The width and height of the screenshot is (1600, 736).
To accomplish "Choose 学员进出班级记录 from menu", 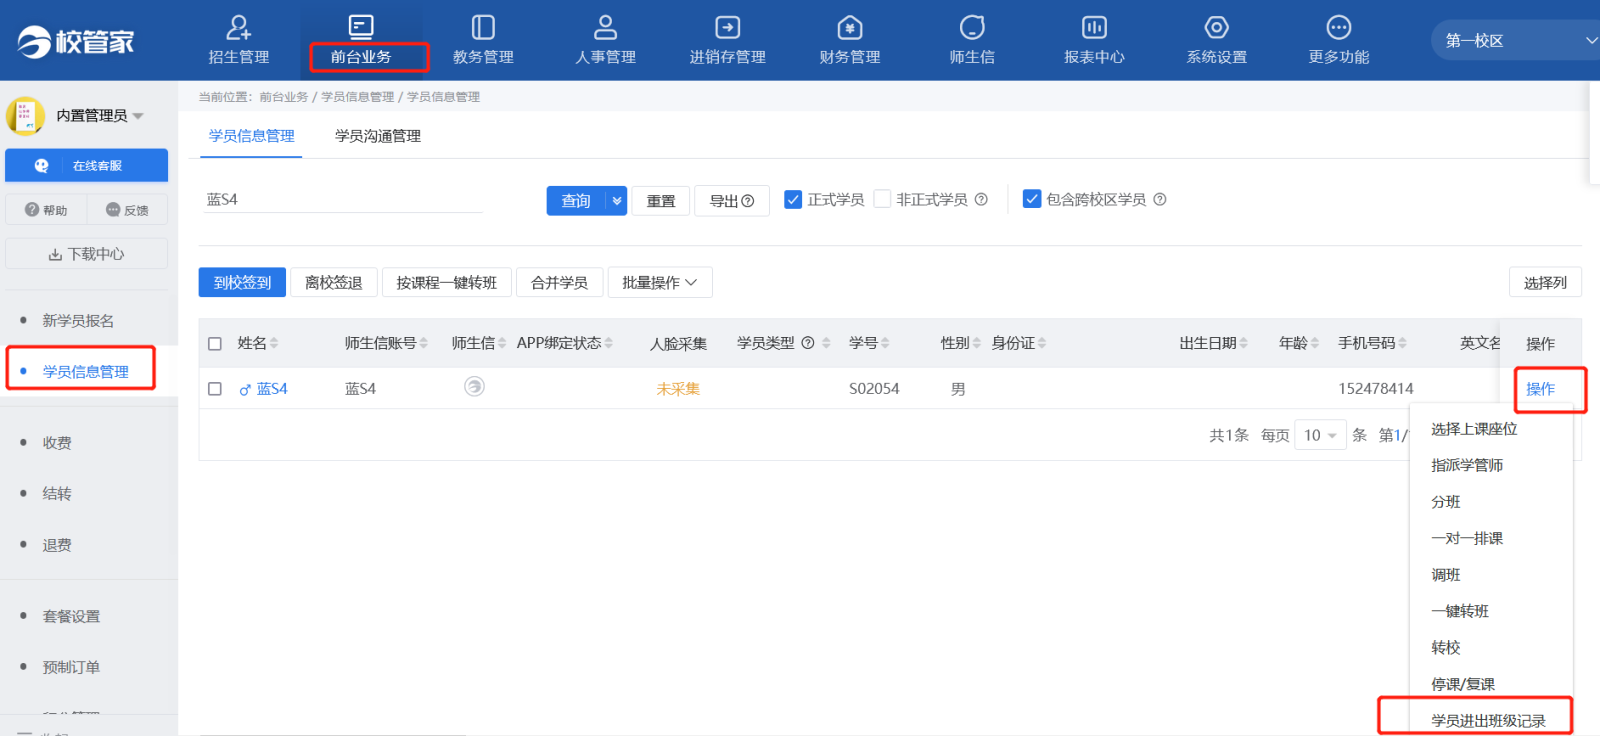I will [1488, 720].
